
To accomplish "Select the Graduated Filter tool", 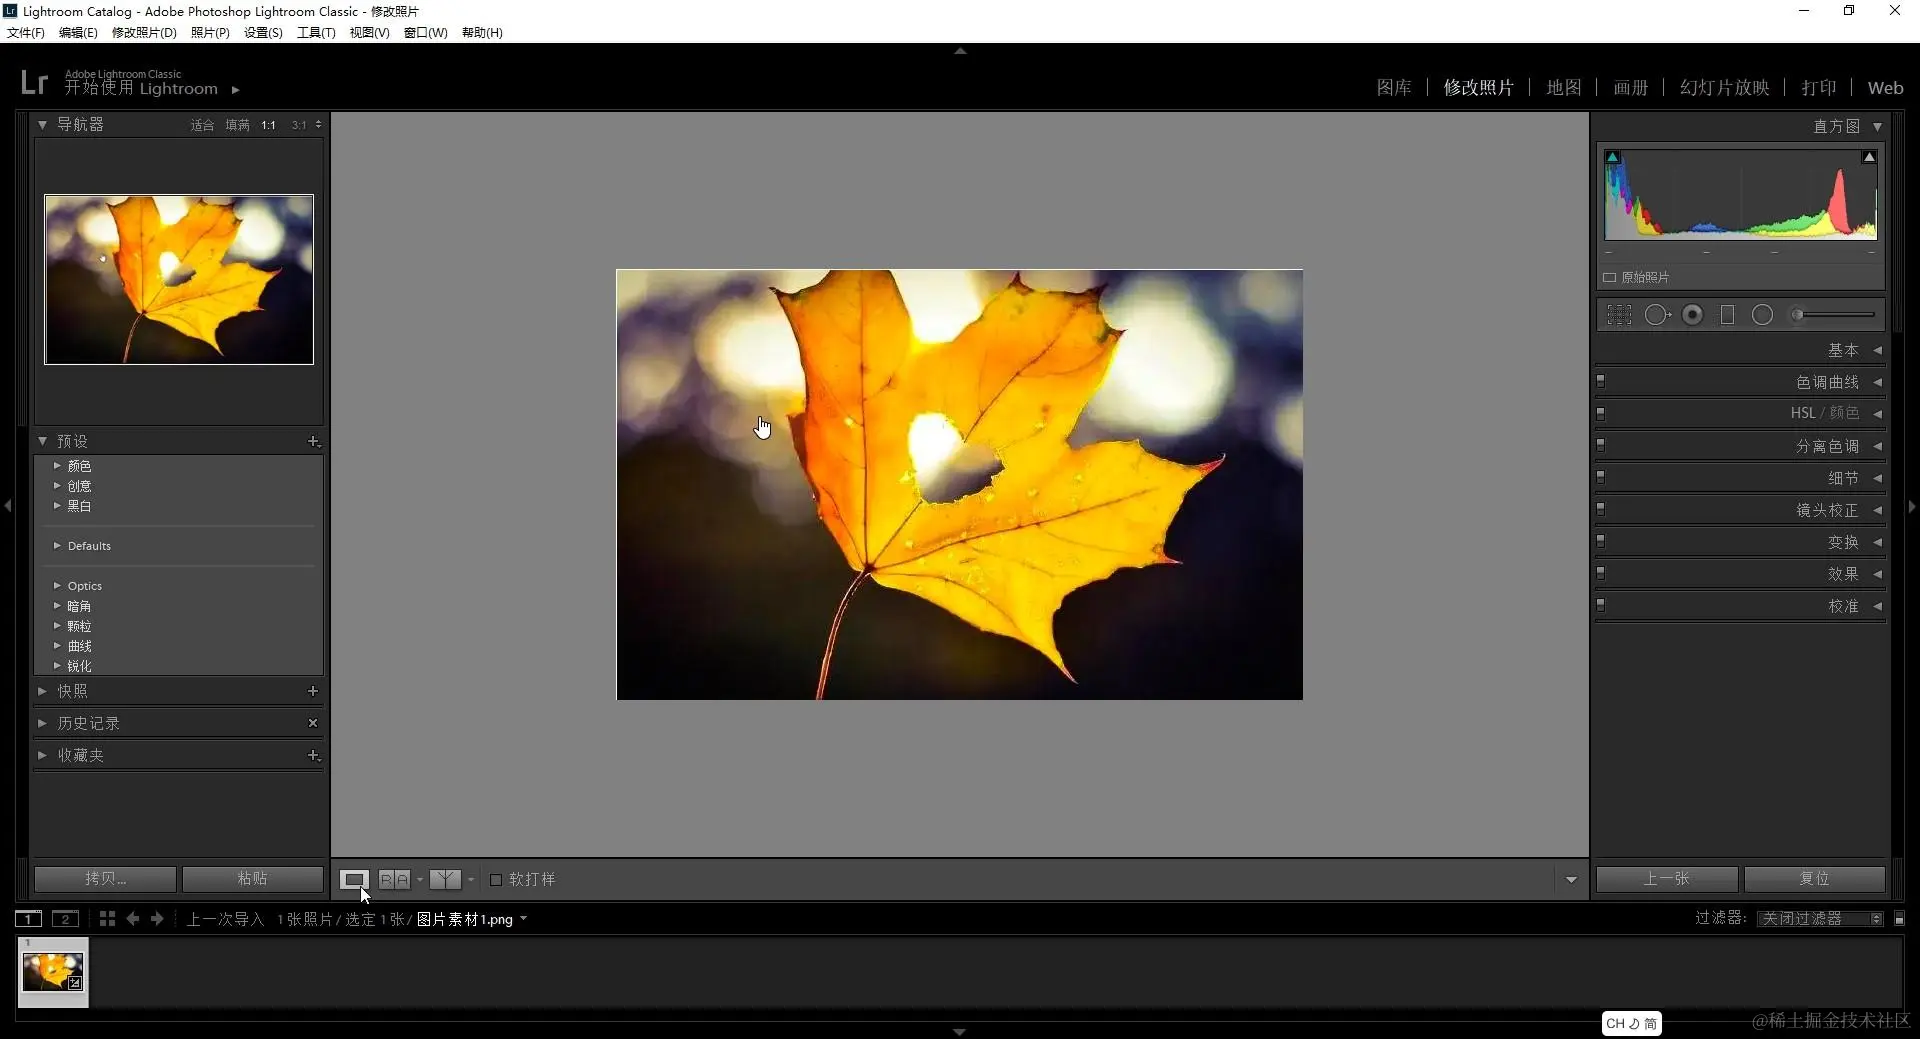I will pos(1727,315).
